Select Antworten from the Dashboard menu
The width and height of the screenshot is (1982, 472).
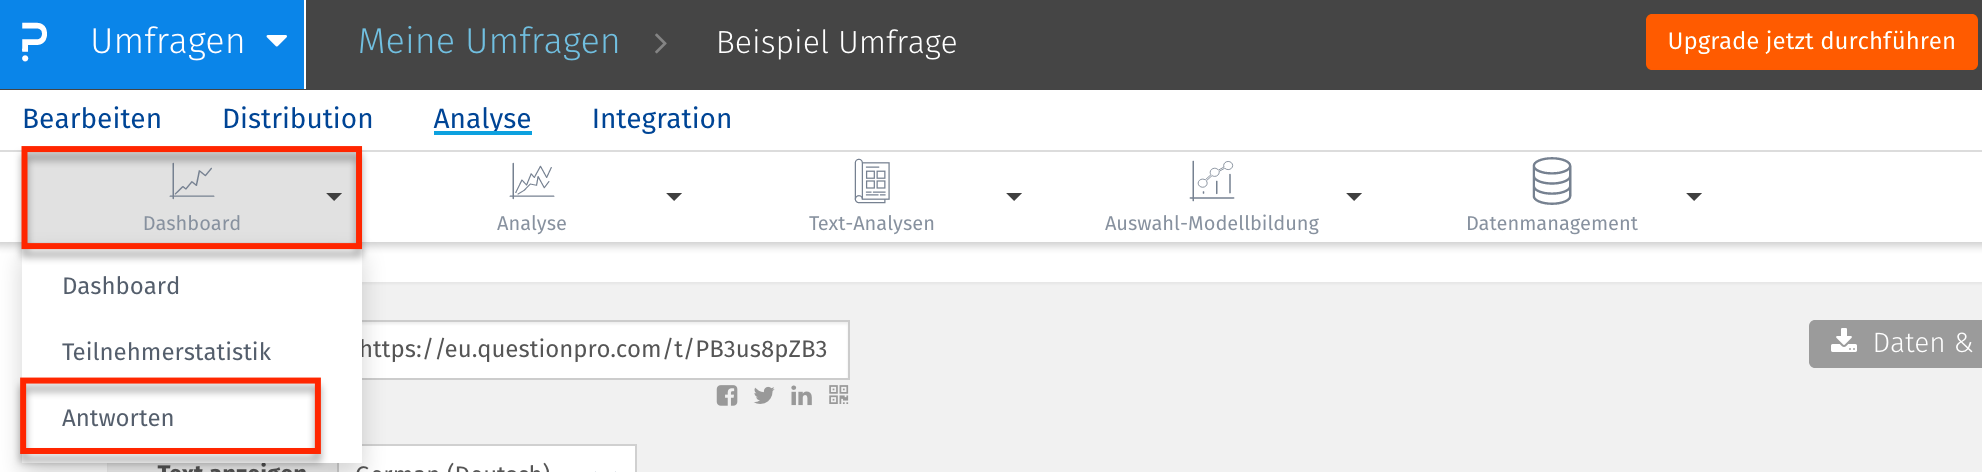pos(118,418)
